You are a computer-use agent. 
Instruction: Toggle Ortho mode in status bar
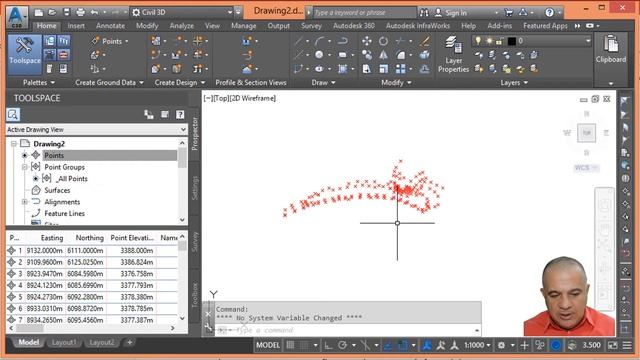(328, 345)
